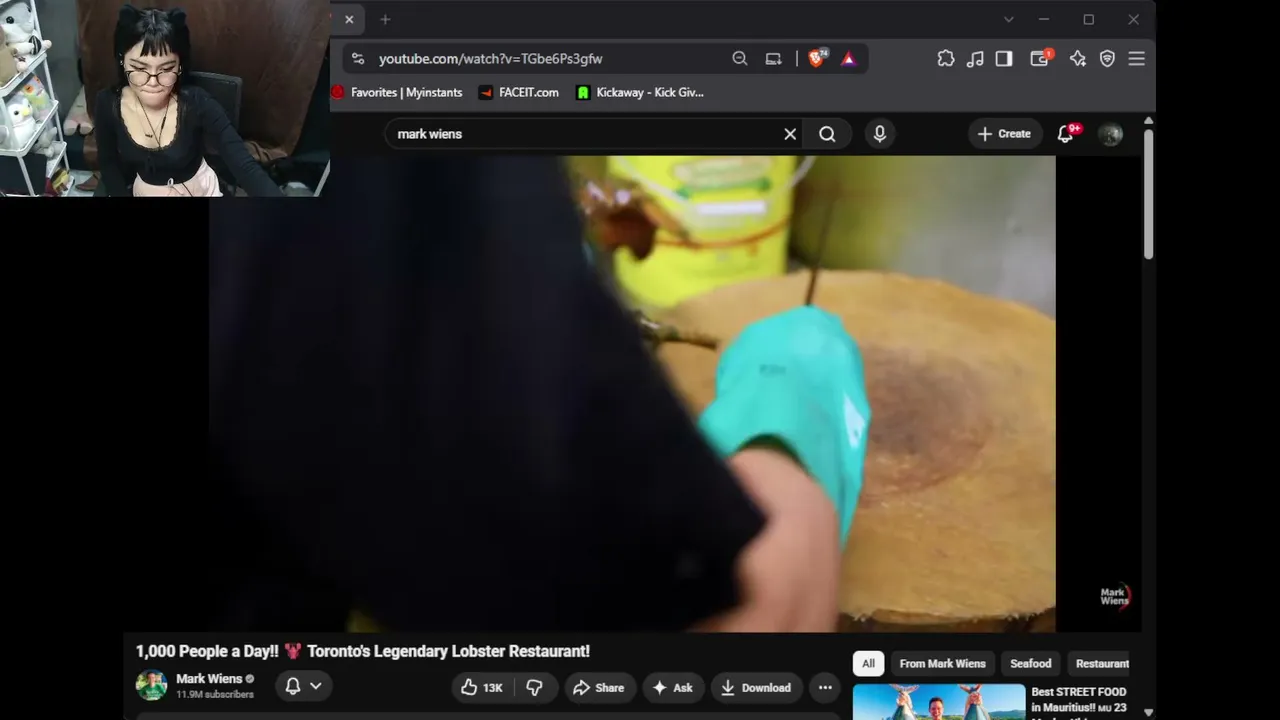
Task: Select the 'Restaurant' filter chip
Action: [1098, 663]
